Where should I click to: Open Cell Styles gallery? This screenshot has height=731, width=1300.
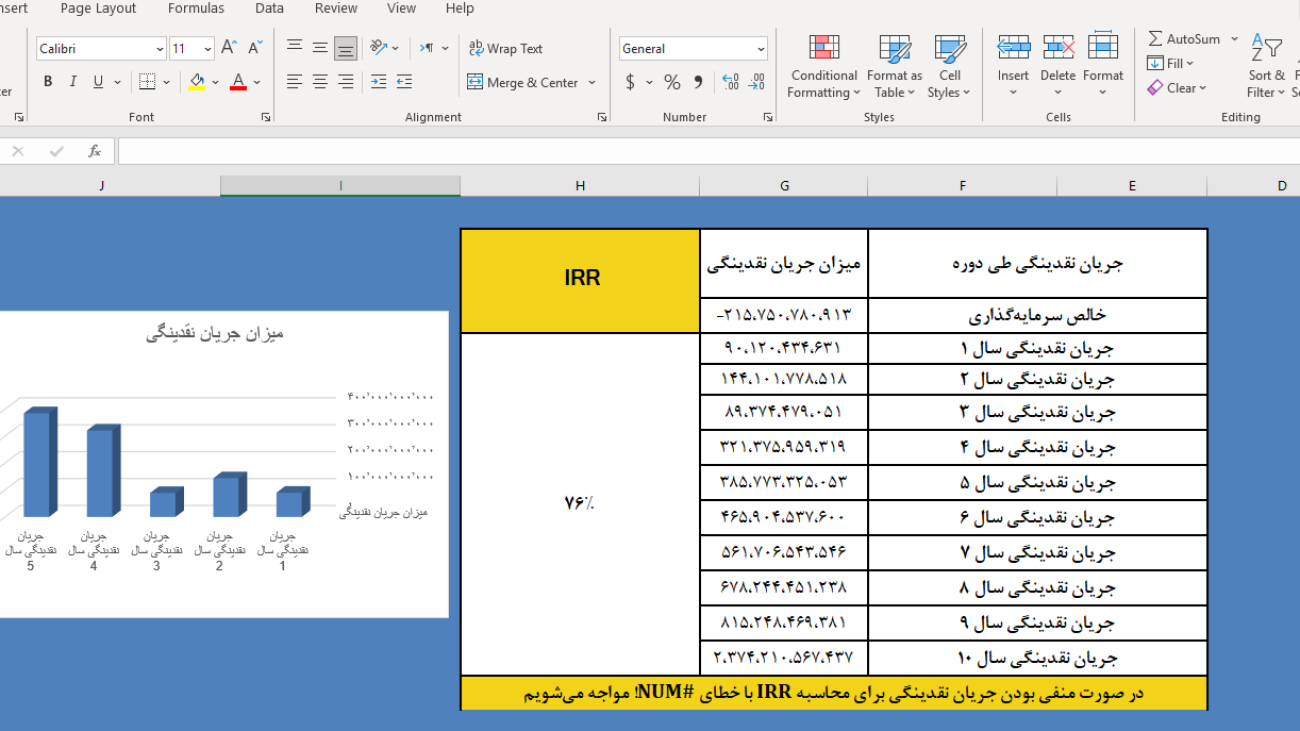[x=949, y=66]
